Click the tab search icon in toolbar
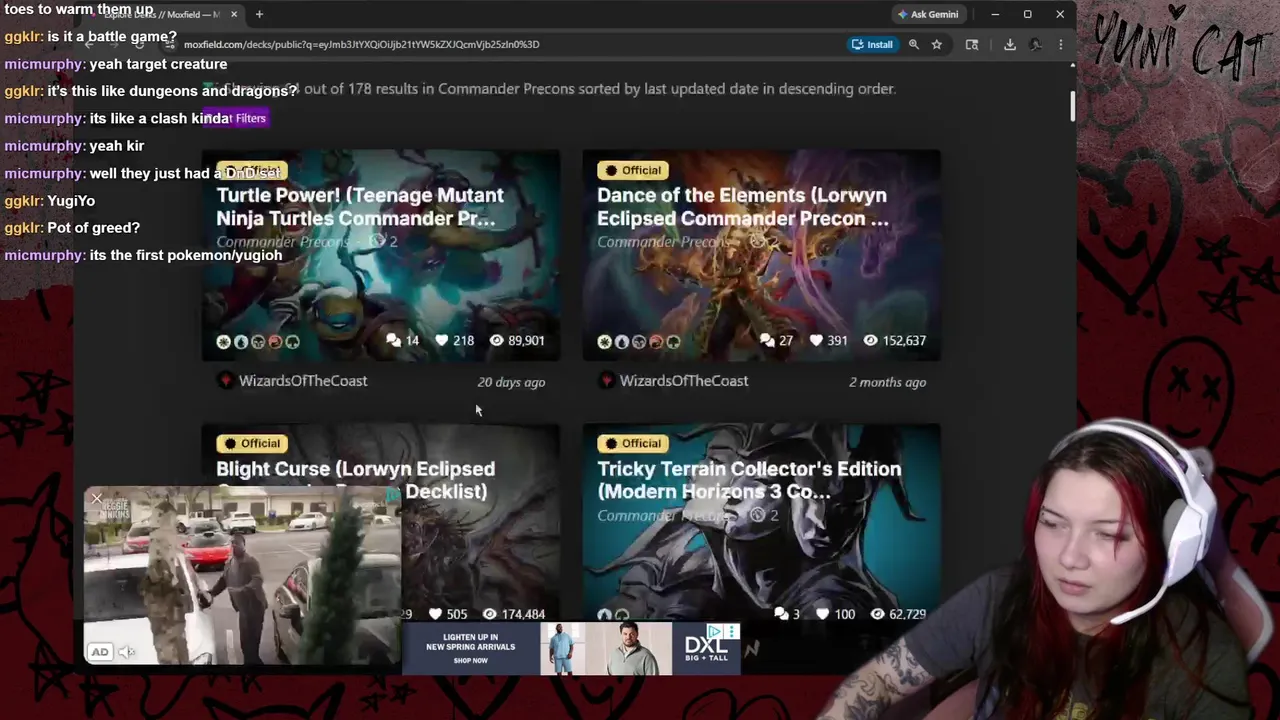This screenshot has height=720, width=1280. coord(972,44)
